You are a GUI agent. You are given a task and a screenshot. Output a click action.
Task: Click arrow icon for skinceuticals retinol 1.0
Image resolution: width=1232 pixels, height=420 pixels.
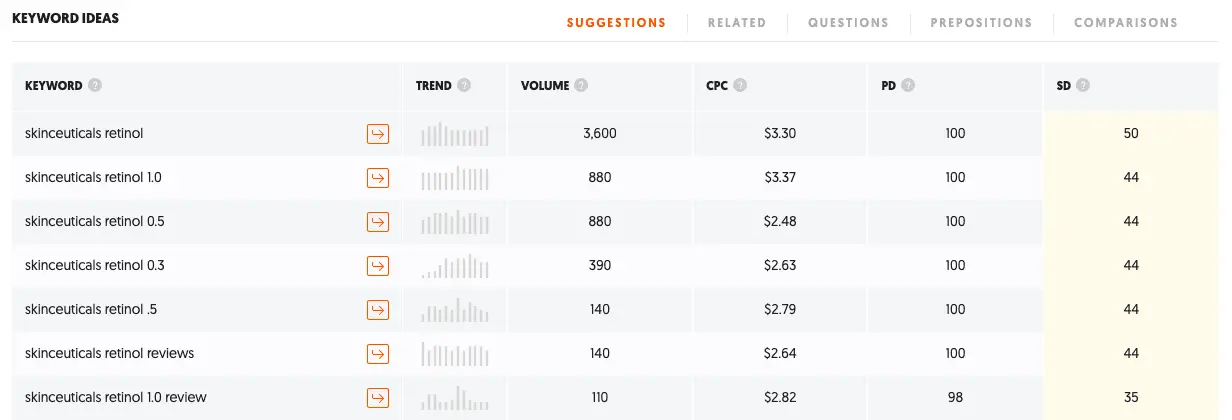pos(378,178)
